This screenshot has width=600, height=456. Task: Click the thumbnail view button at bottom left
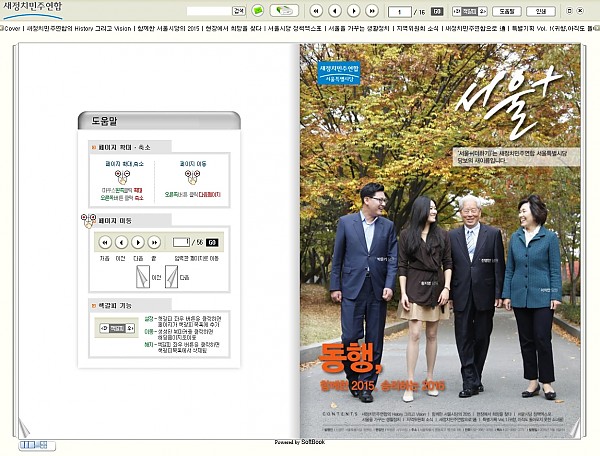pos(37,445)
